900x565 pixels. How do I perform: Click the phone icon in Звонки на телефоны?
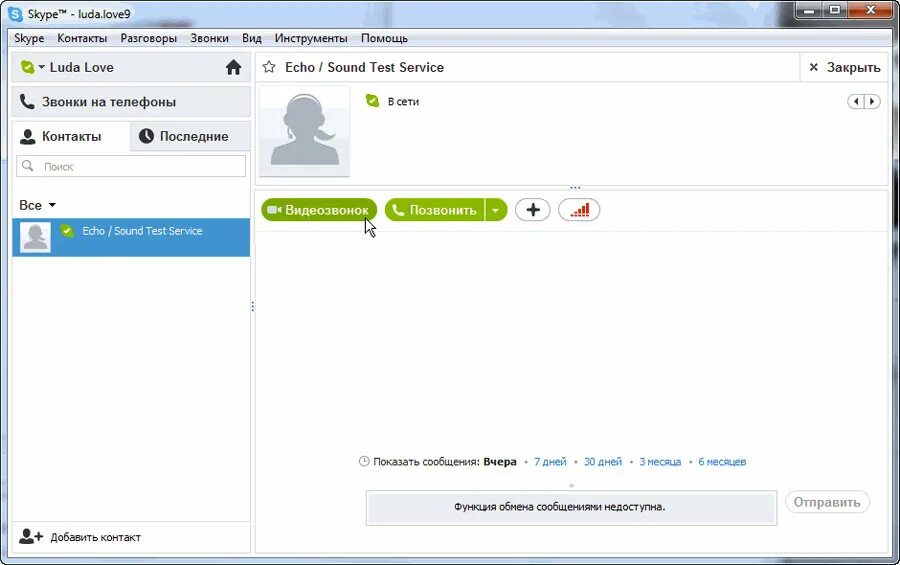click(x=27, y=102)
